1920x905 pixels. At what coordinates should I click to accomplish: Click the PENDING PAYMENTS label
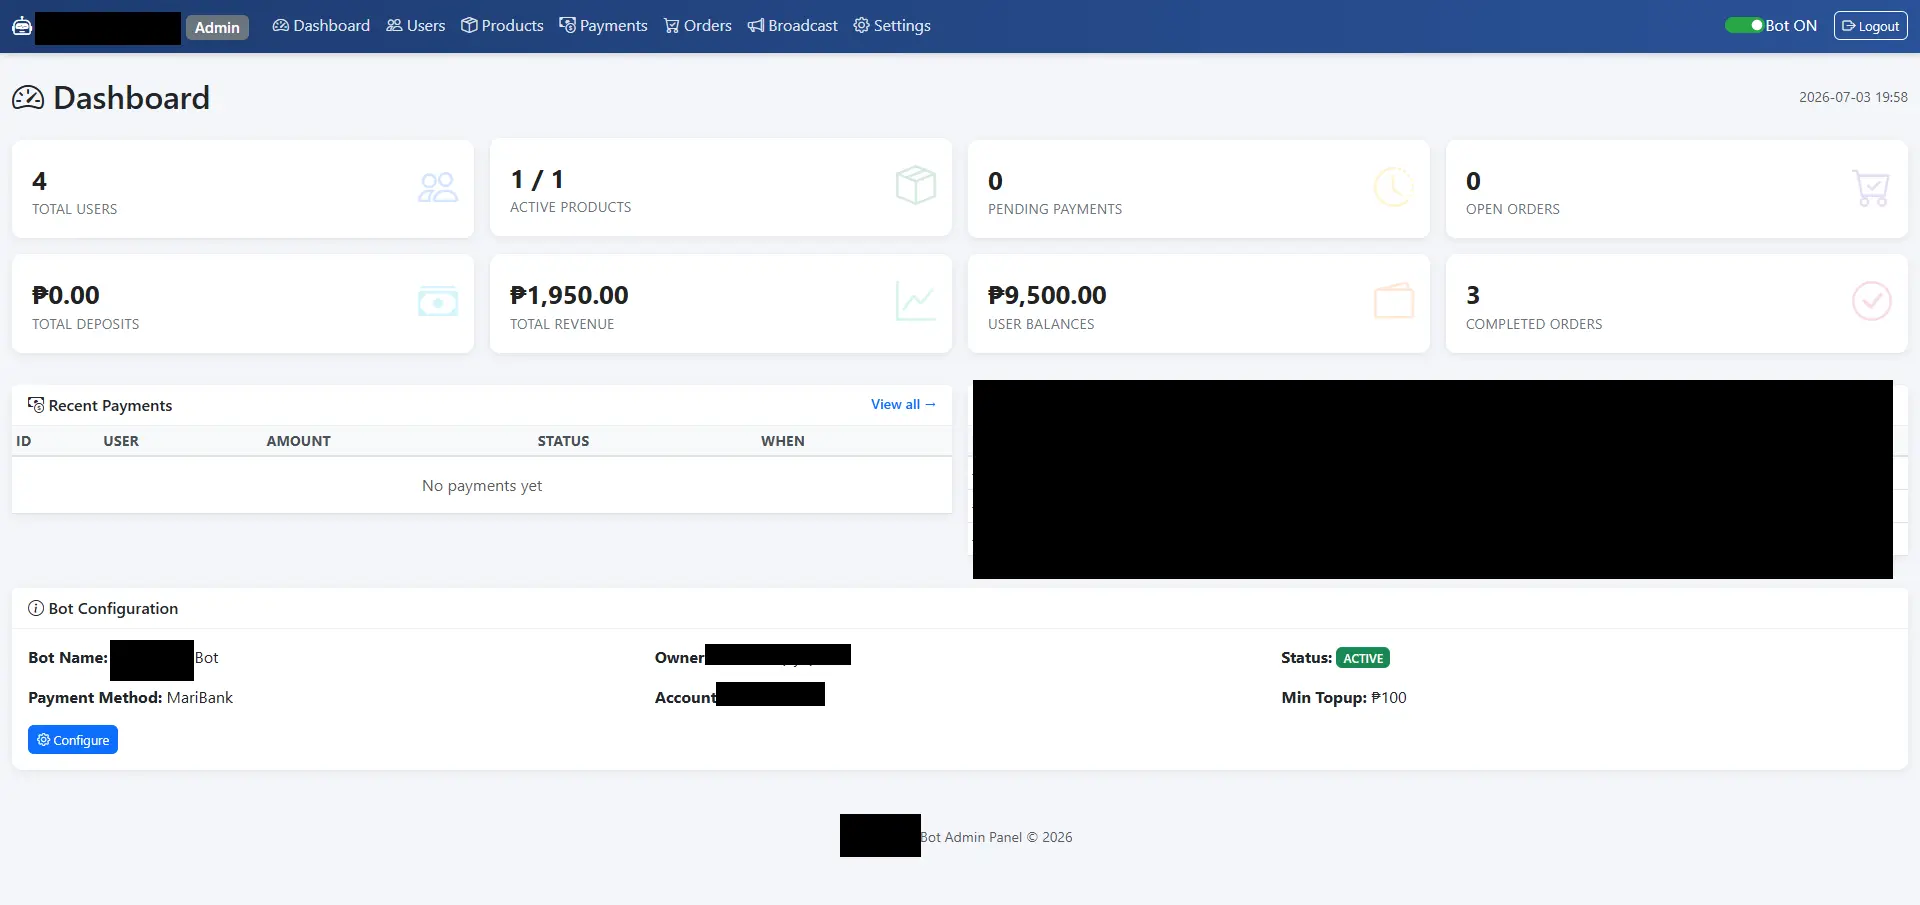[1055, 209]
